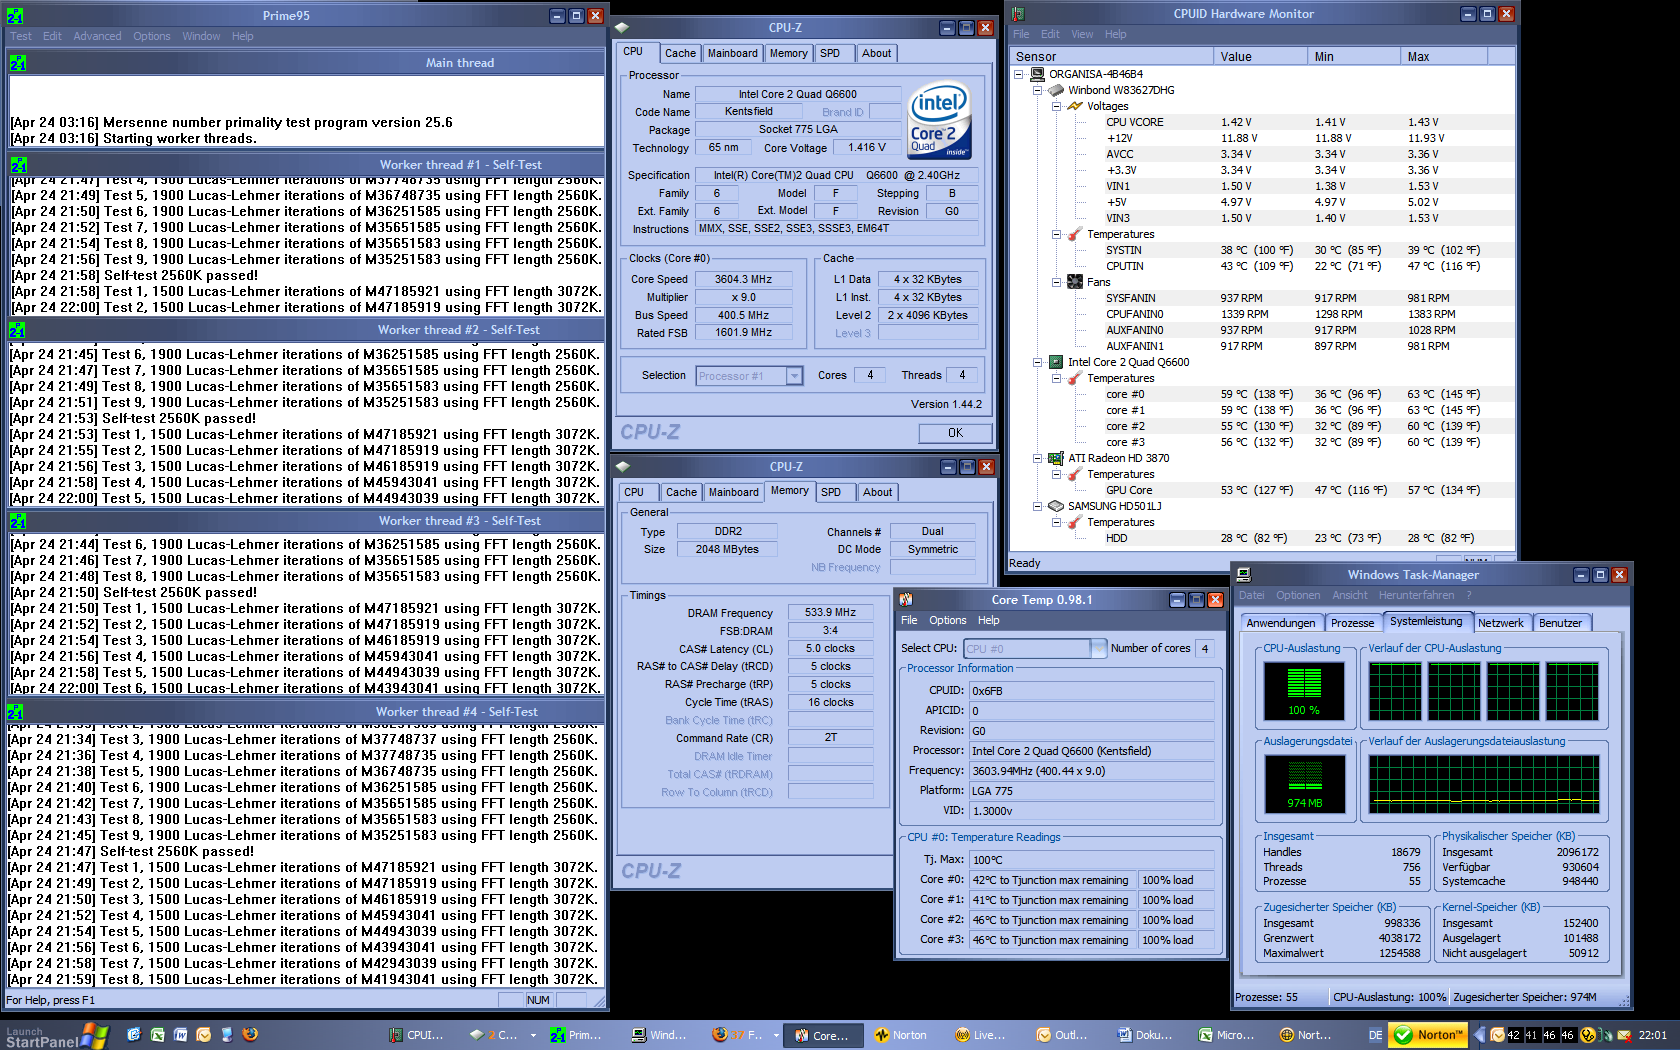The image size is (1680, 1050).
Task: Click the Intel Core 2 Quad logo in CPU-Z
Action: point(940,121)
